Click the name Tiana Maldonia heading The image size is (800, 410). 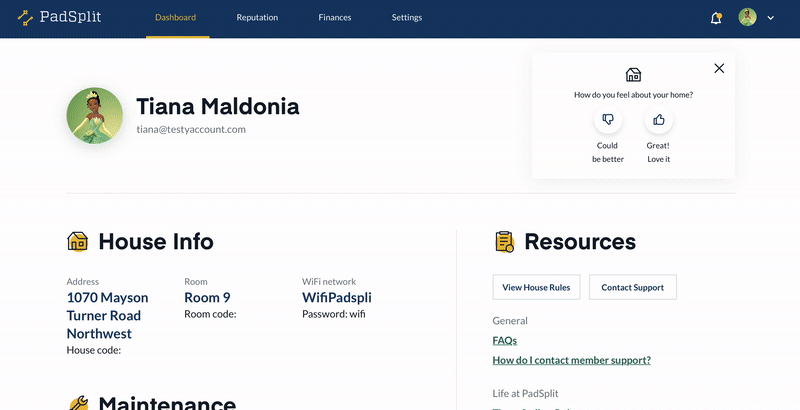pos(217,107)
